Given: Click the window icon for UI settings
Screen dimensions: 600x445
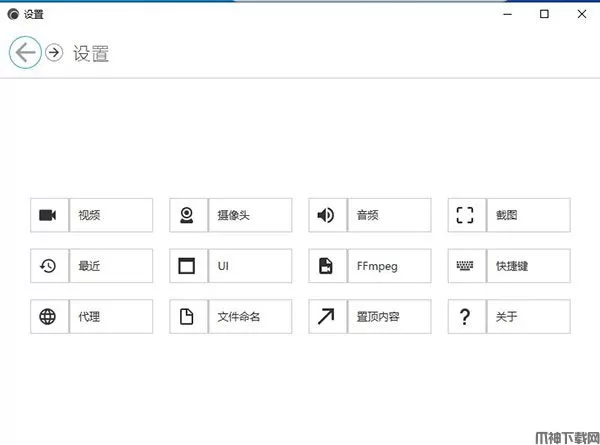Looking at the screenshot, I should pos(186,266).
